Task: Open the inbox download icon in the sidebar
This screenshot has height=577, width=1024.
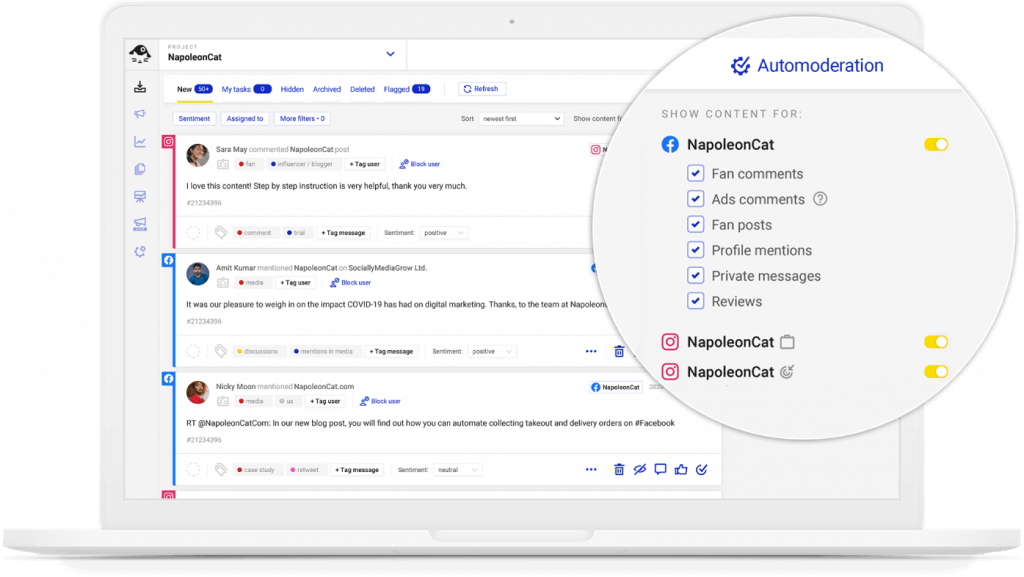Action: click(x=140, y=87)
